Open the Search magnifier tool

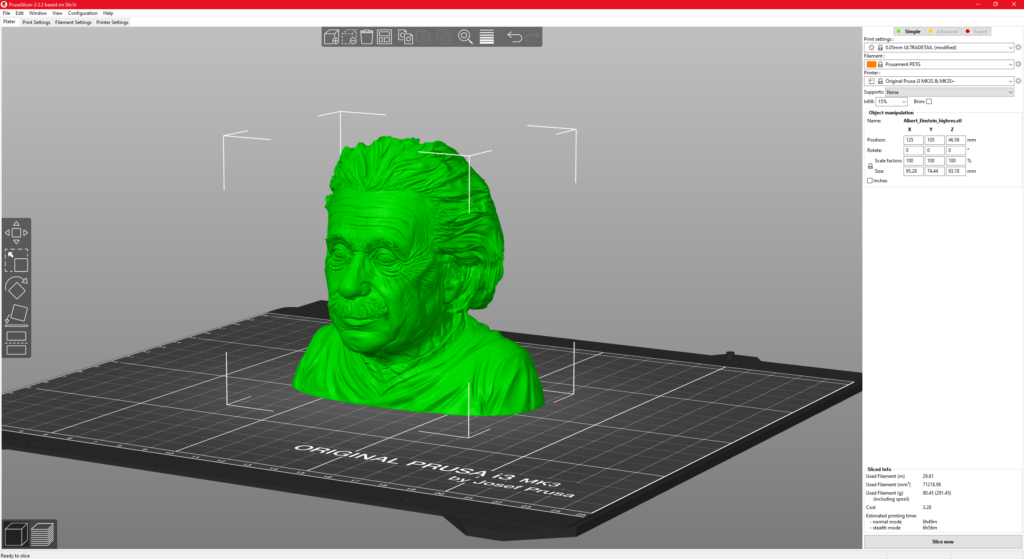coord(465,37)
